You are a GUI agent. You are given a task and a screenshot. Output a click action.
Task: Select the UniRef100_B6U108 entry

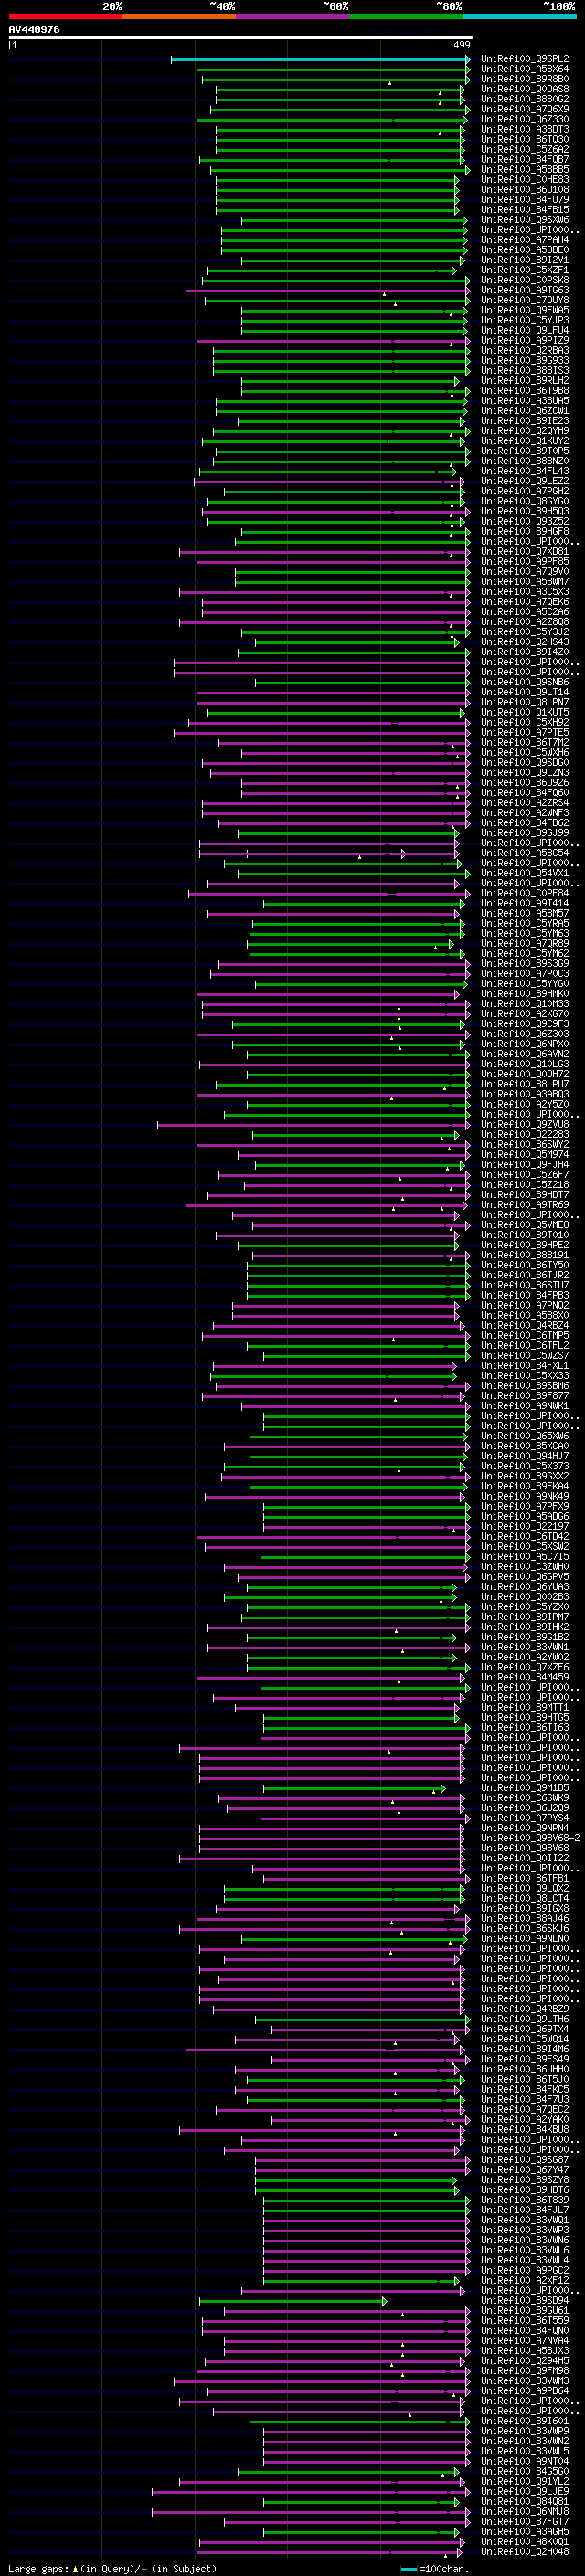[524, 189]
